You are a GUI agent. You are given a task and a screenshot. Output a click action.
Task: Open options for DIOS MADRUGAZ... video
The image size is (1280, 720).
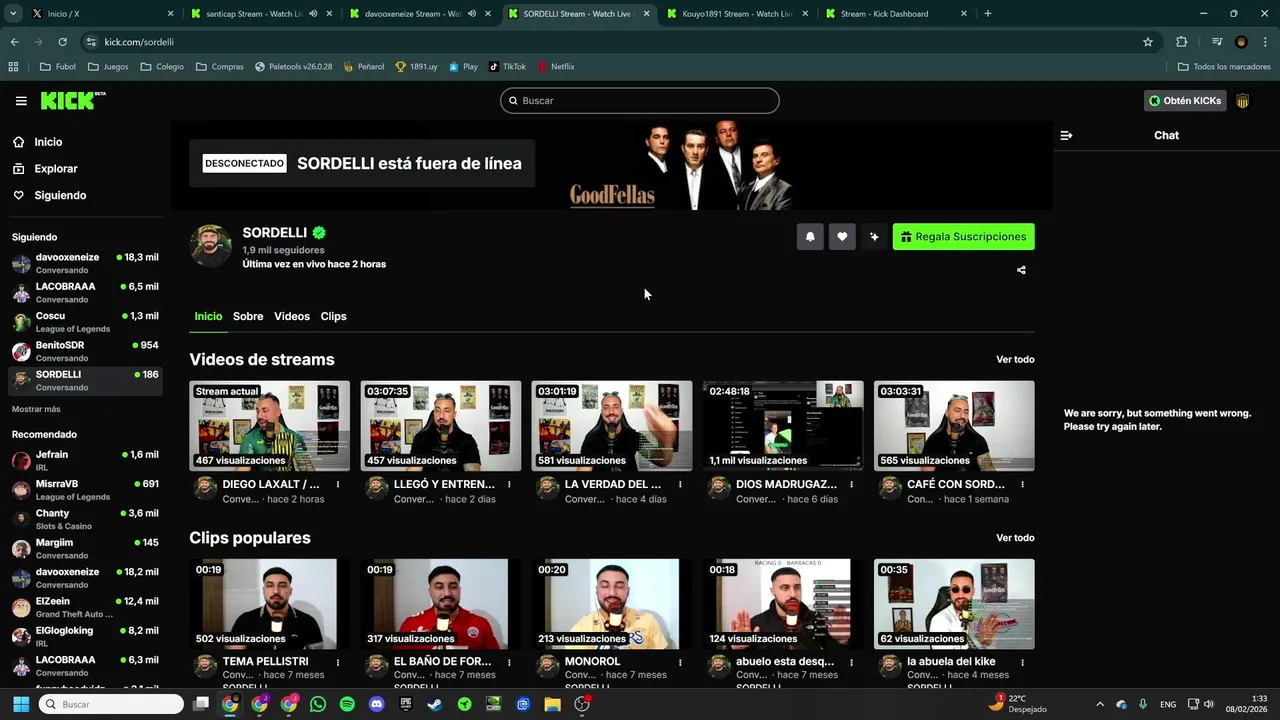coord(851,484)
